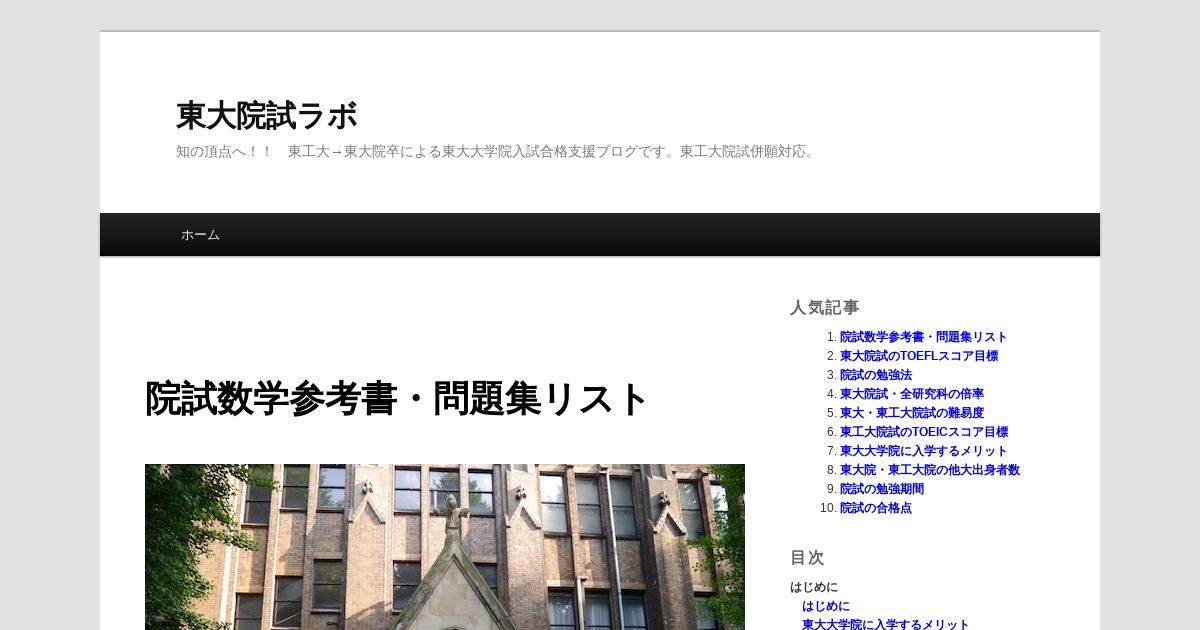Open 東大院試のTOEFLスコア目標 link
Screen dimensions: 1200x630
(x=919, y=356)
